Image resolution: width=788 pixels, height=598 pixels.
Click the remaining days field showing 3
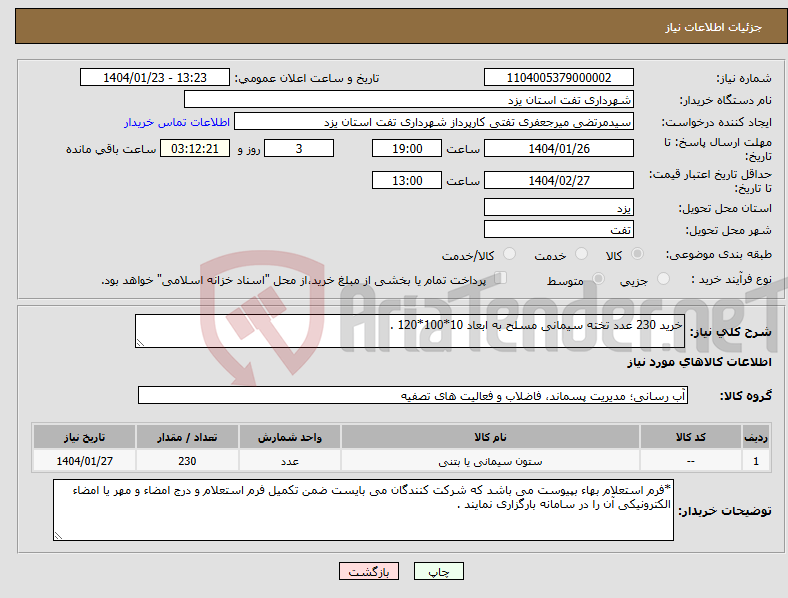pos(299,148)
